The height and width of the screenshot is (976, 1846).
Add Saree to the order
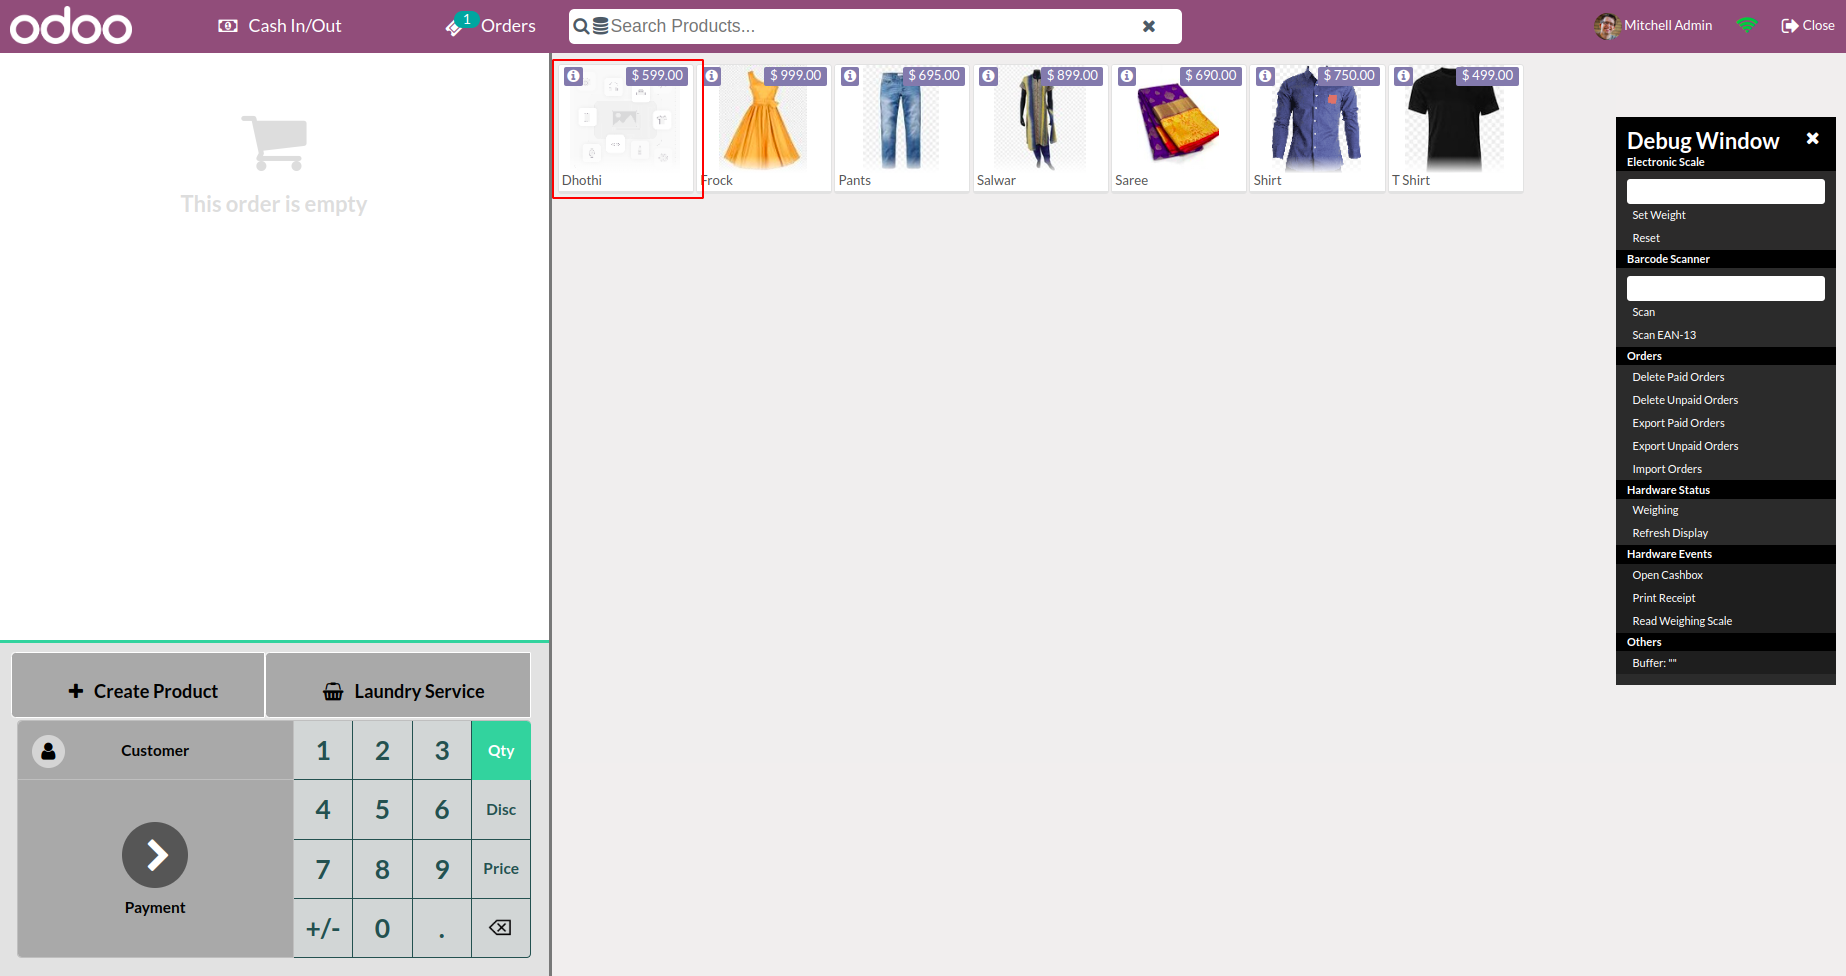click(x=1179, y=130)
